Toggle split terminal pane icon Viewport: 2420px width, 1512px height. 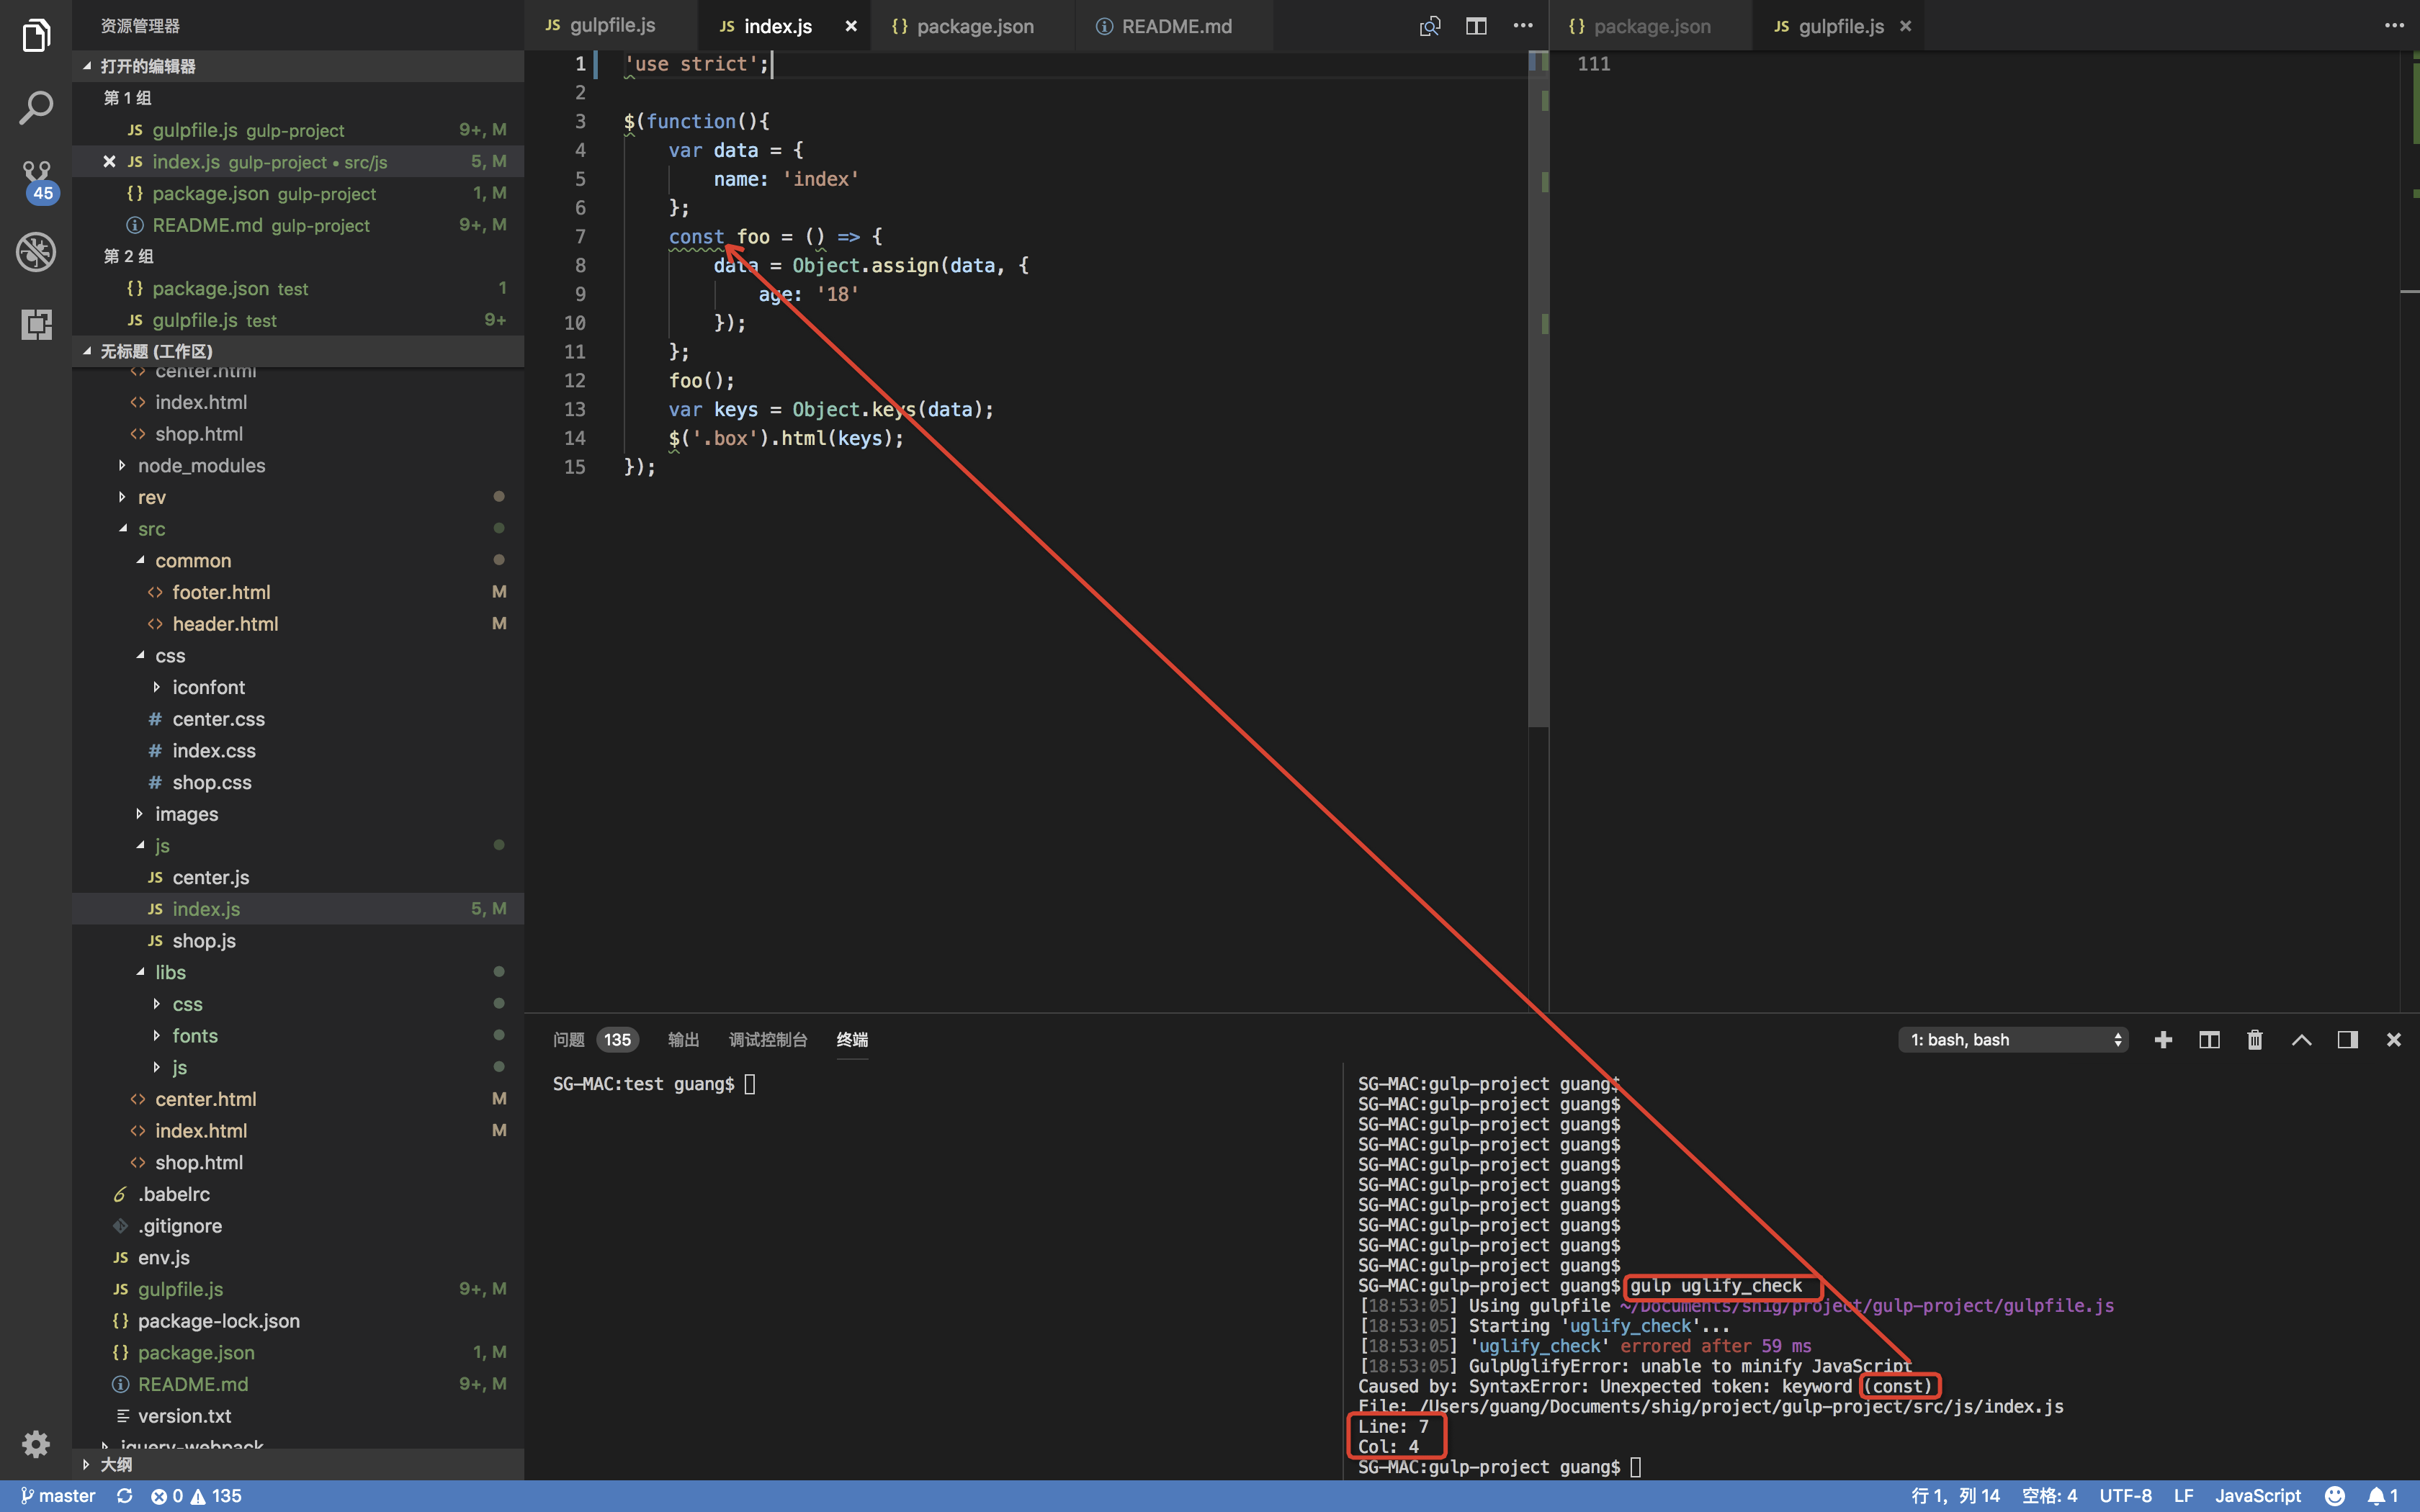(x=2209, y=1040)
